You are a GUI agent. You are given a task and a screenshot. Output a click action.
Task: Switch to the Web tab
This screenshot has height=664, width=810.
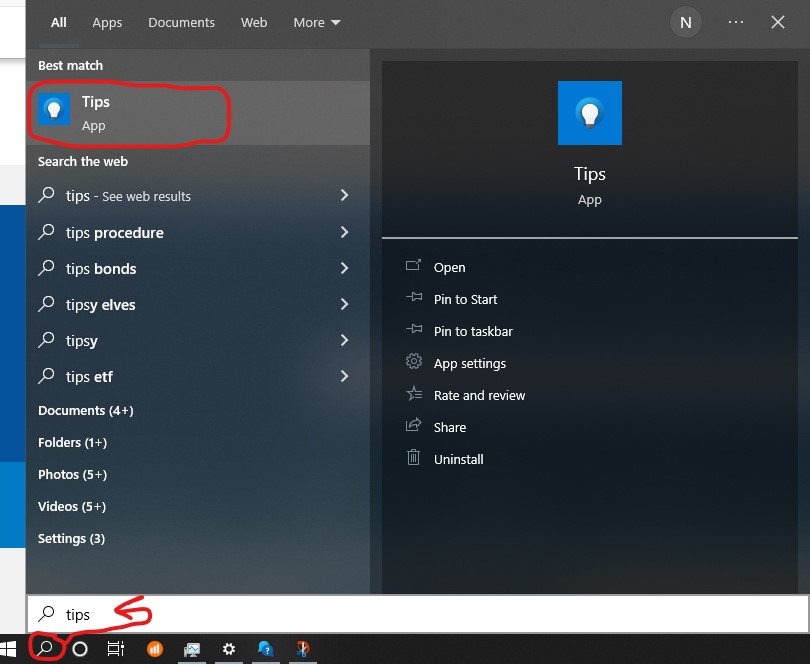254,23
